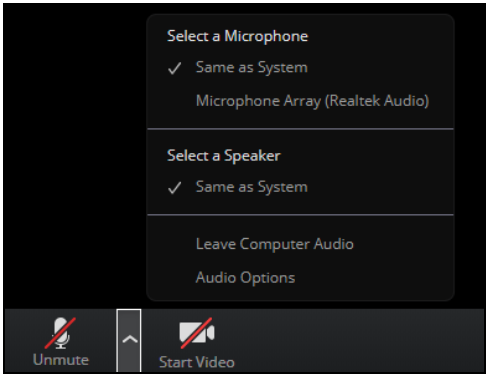This screenshot has height=377, width=488.
Task: Click the Select a Microphone heading
Action: click(x=237, y=36)
